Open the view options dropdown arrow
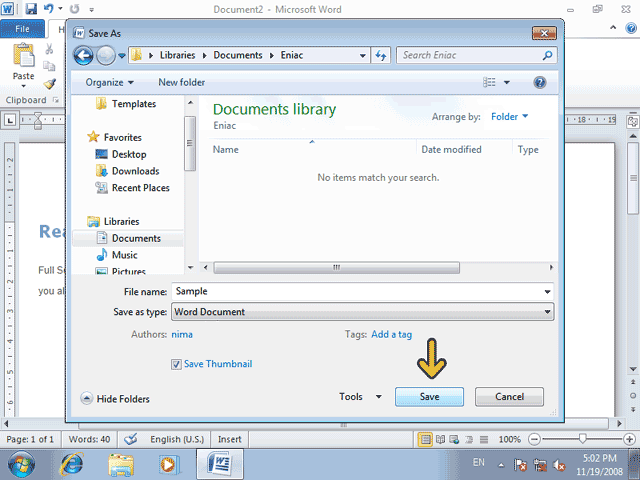The height and width of the screenshot is (480, 640). [x=507, y=82]
